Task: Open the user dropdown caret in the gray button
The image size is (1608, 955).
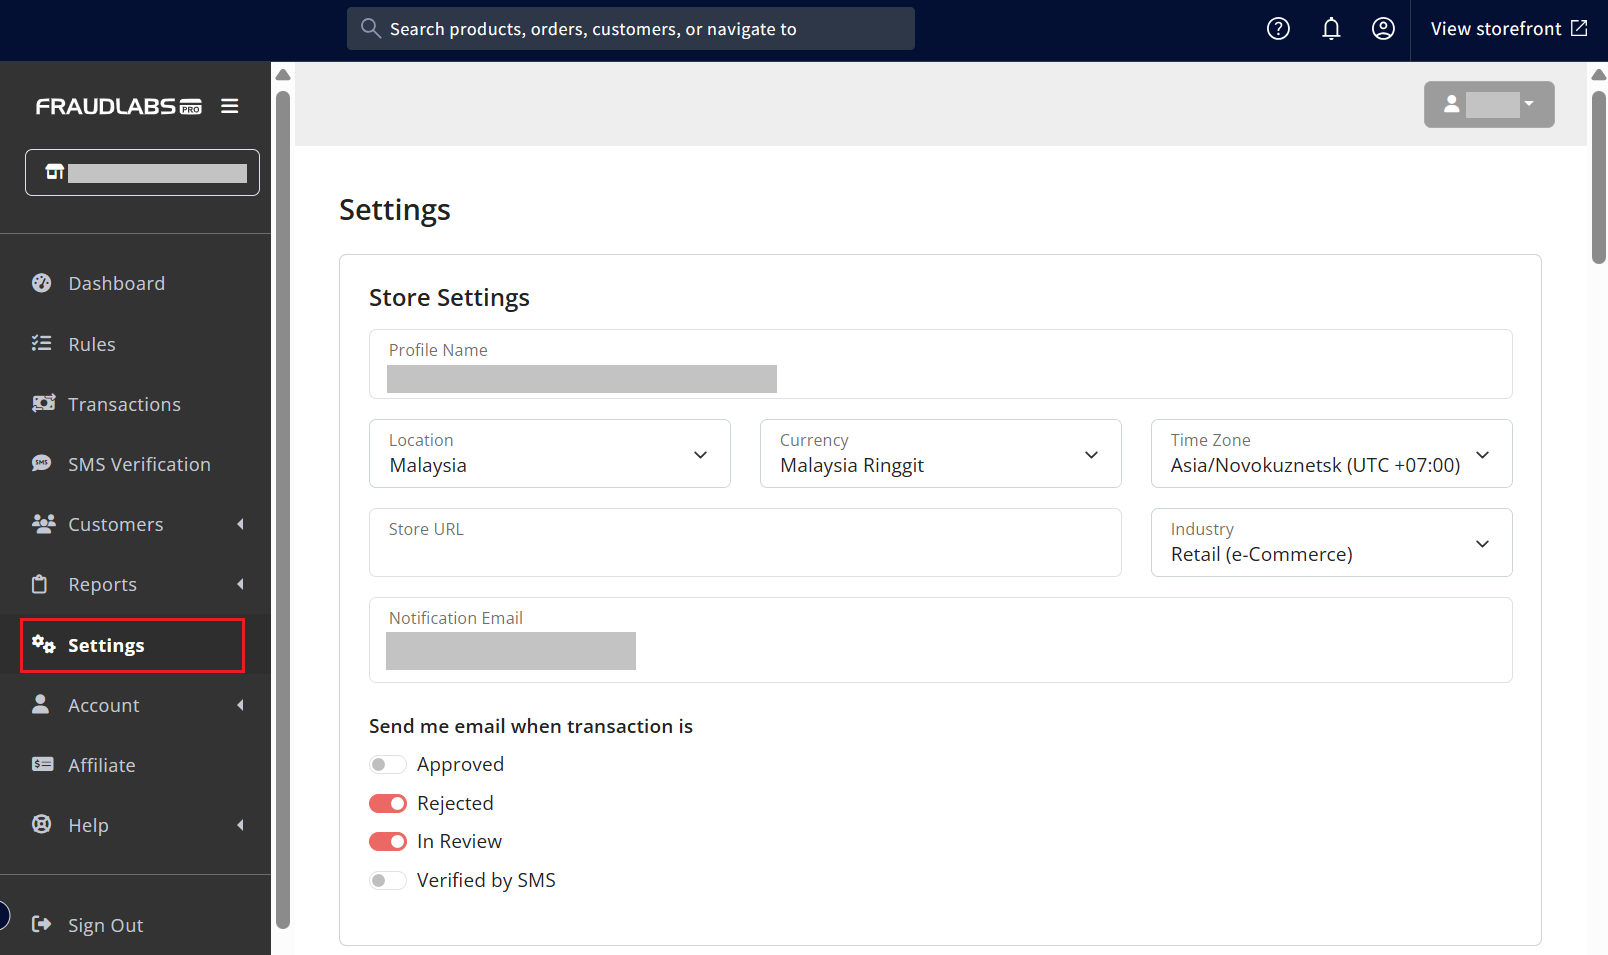Action: (x=1529, y=104)
